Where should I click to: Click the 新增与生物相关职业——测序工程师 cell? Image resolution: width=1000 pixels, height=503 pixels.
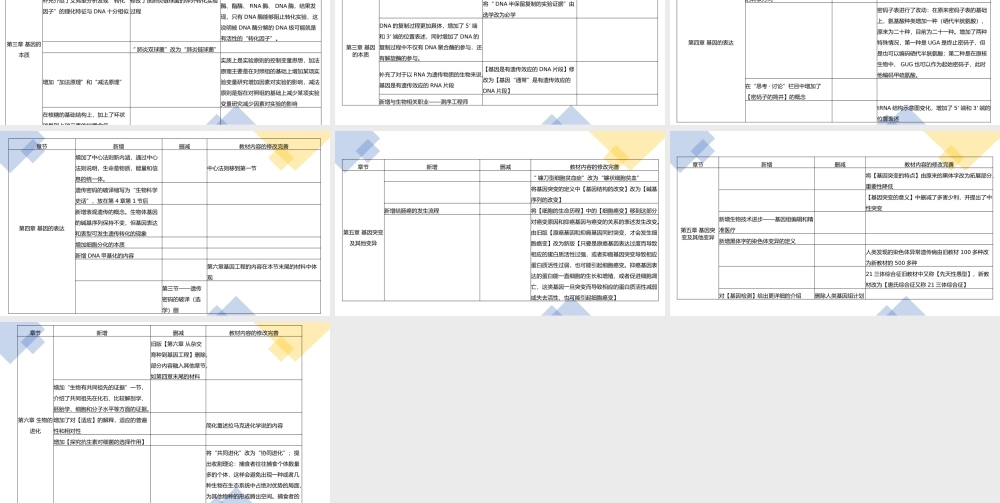(425, 102)
